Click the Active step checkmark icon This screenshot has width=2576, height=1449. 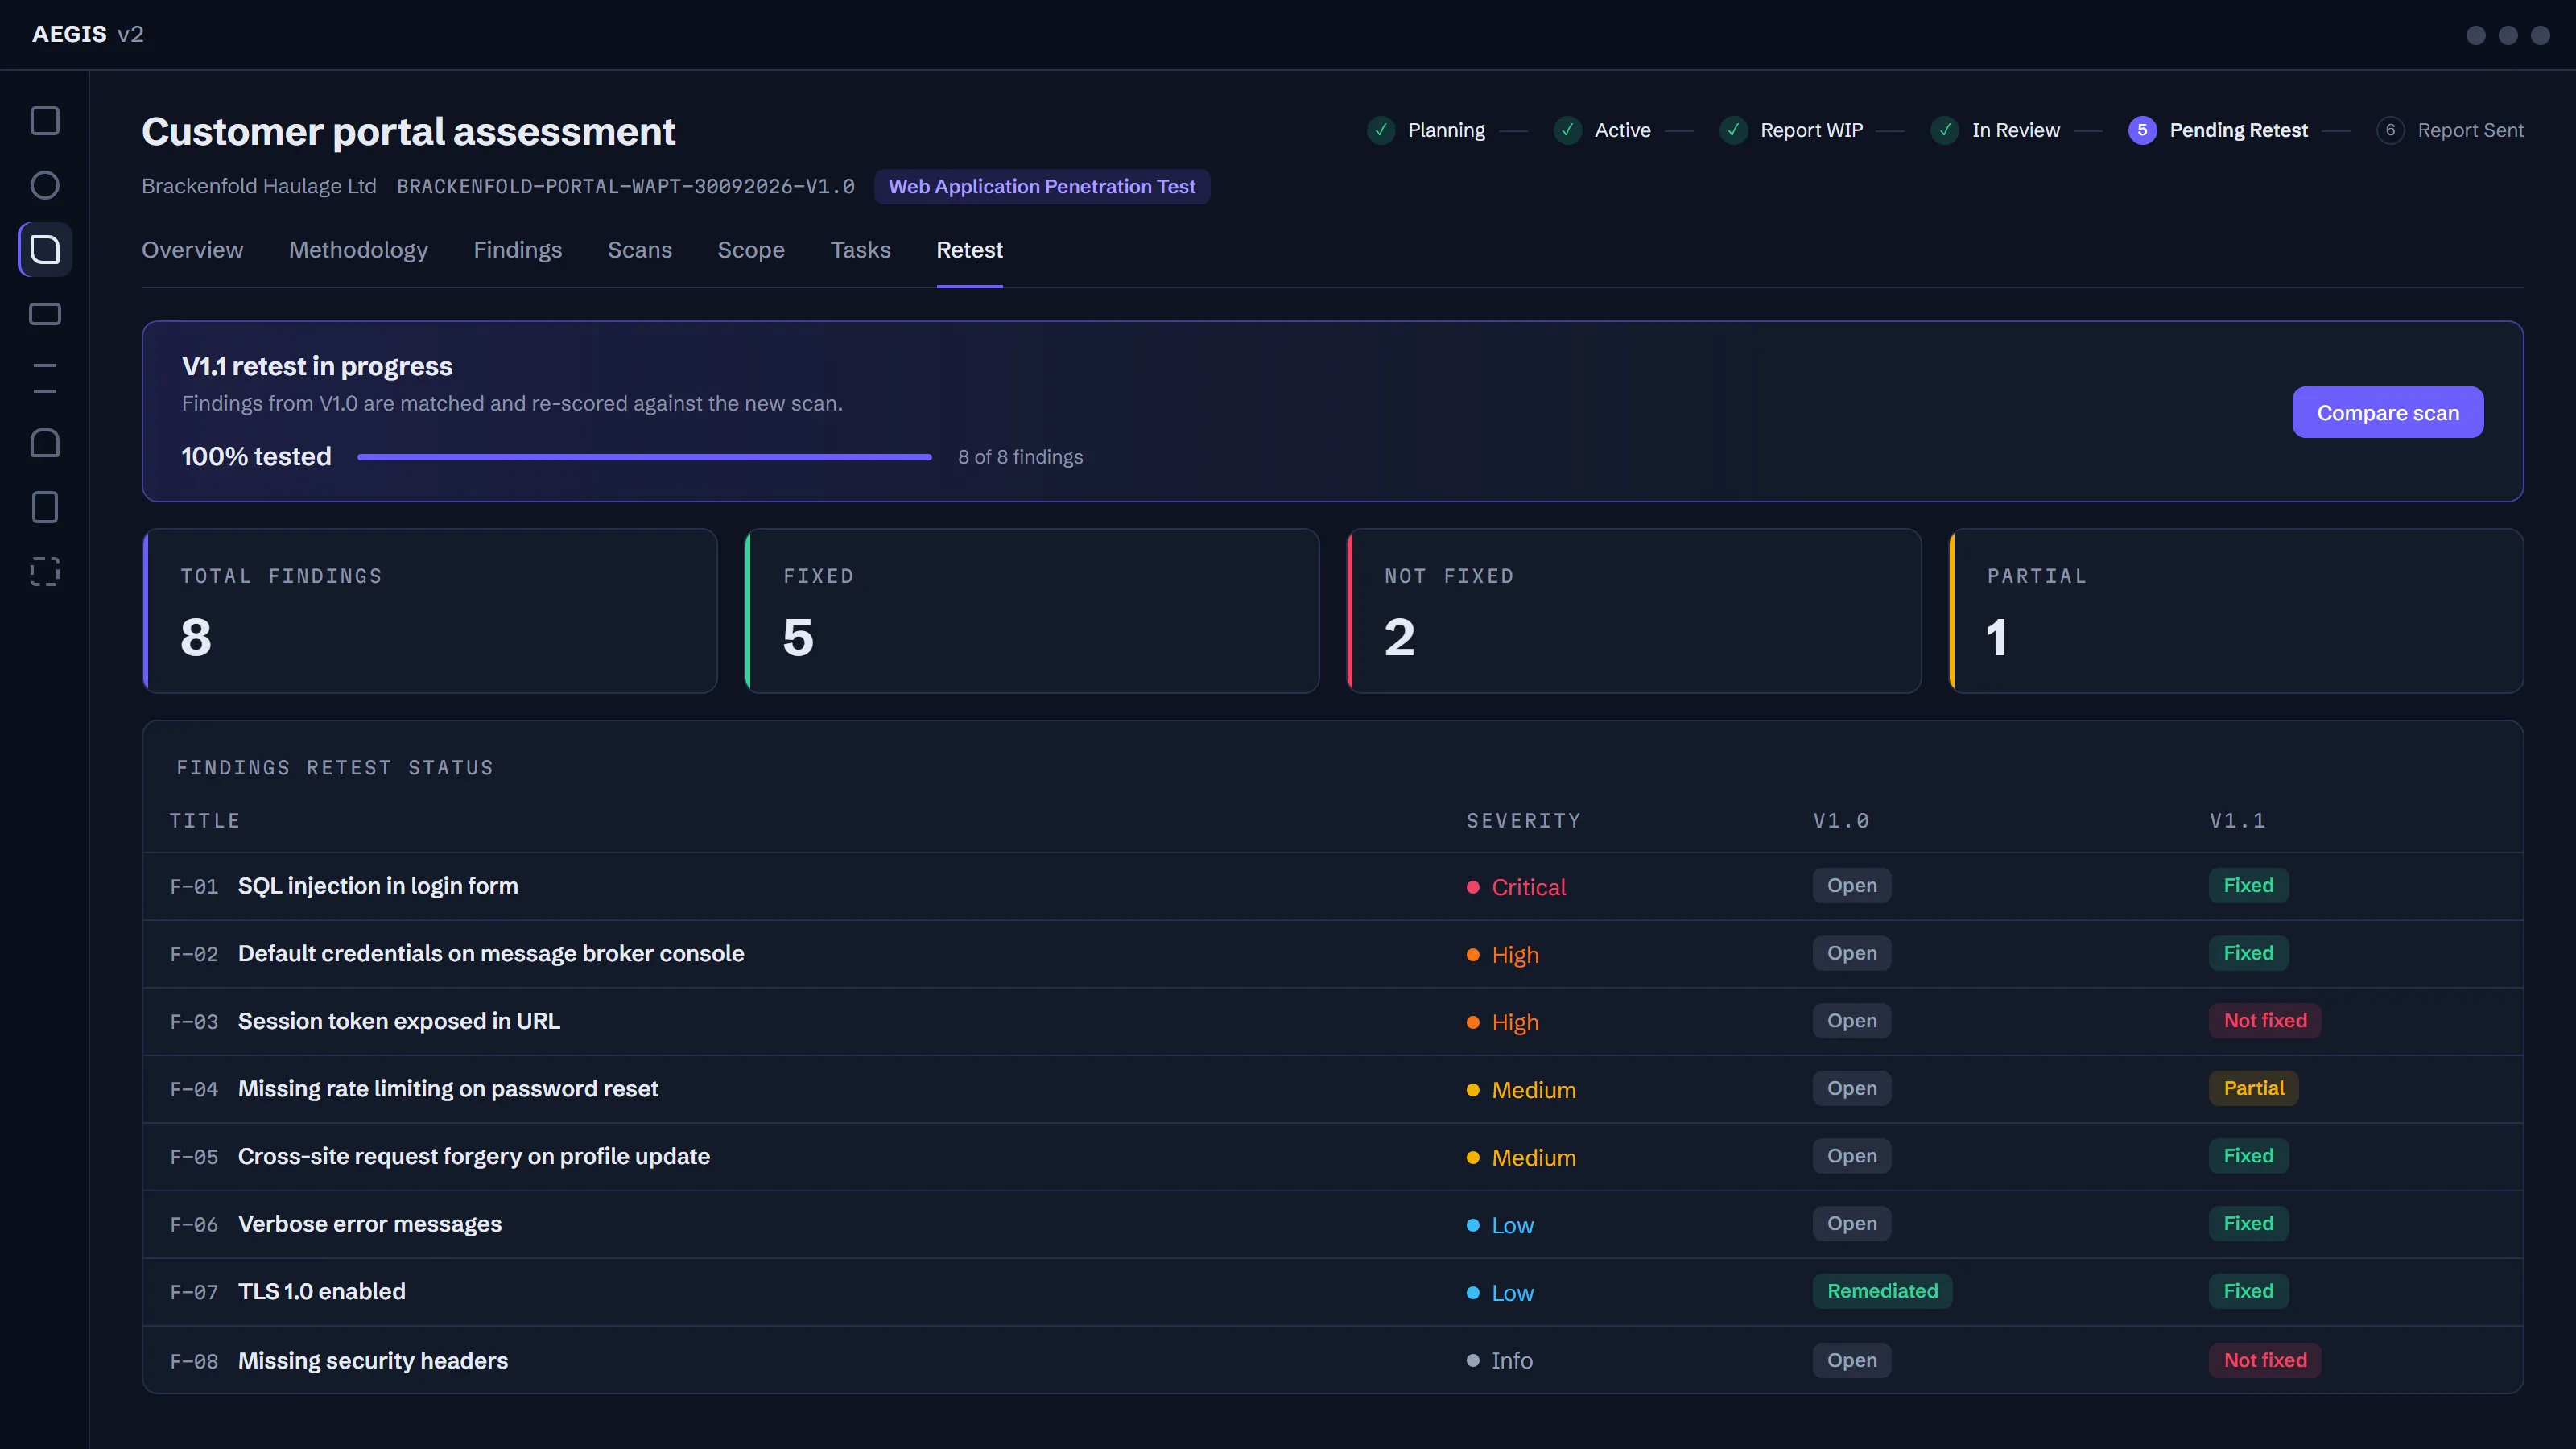click(1567, 130)
